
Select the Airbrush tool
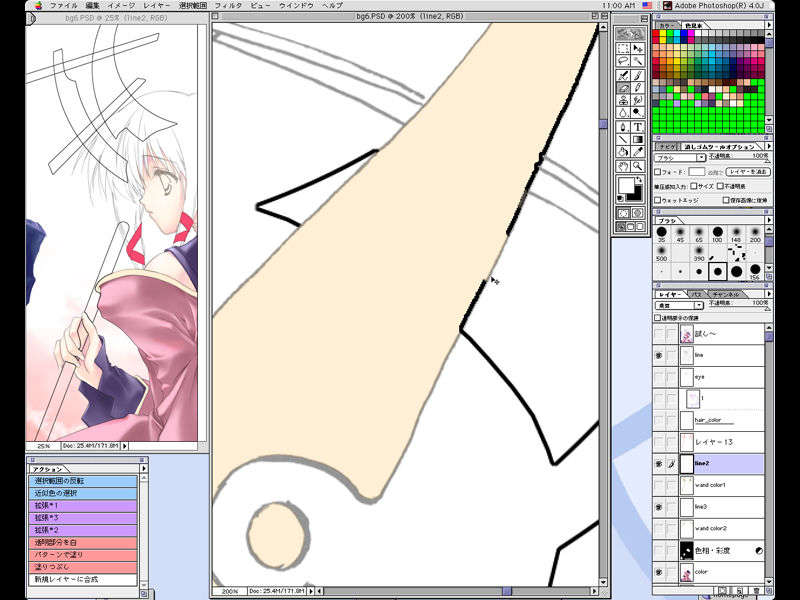click(623, 75)
